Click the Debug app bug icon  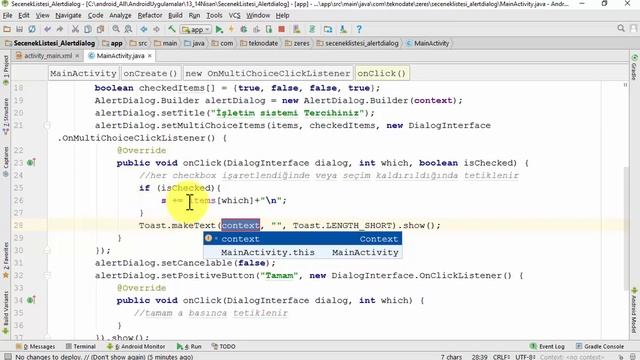click(x=244, y=29)
